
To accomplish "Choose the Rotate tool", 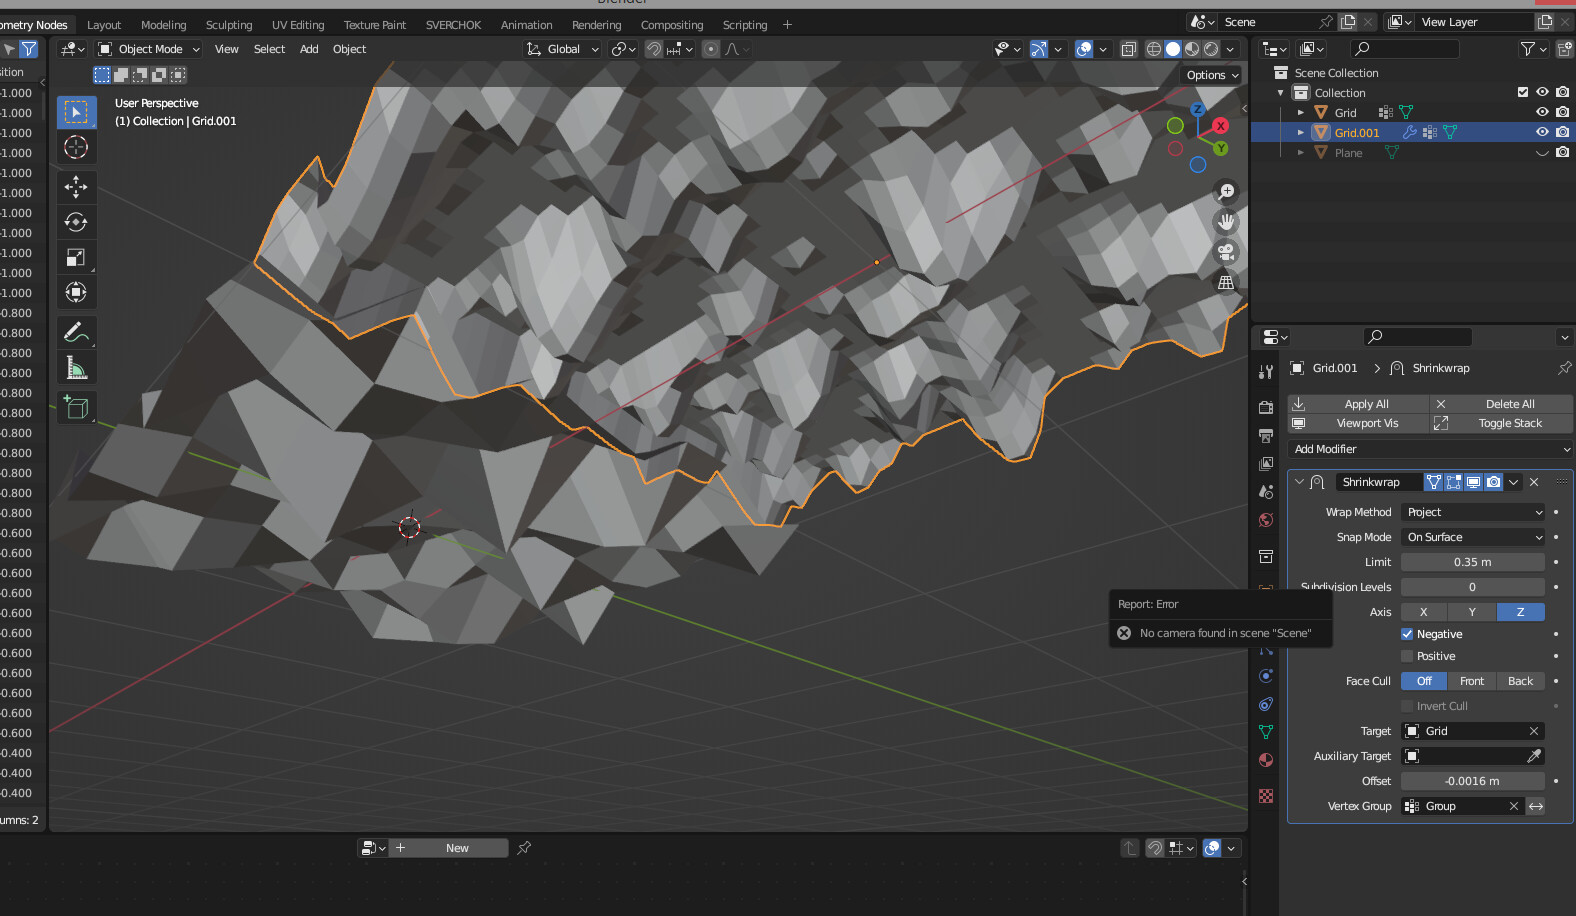I will point(76,222).
